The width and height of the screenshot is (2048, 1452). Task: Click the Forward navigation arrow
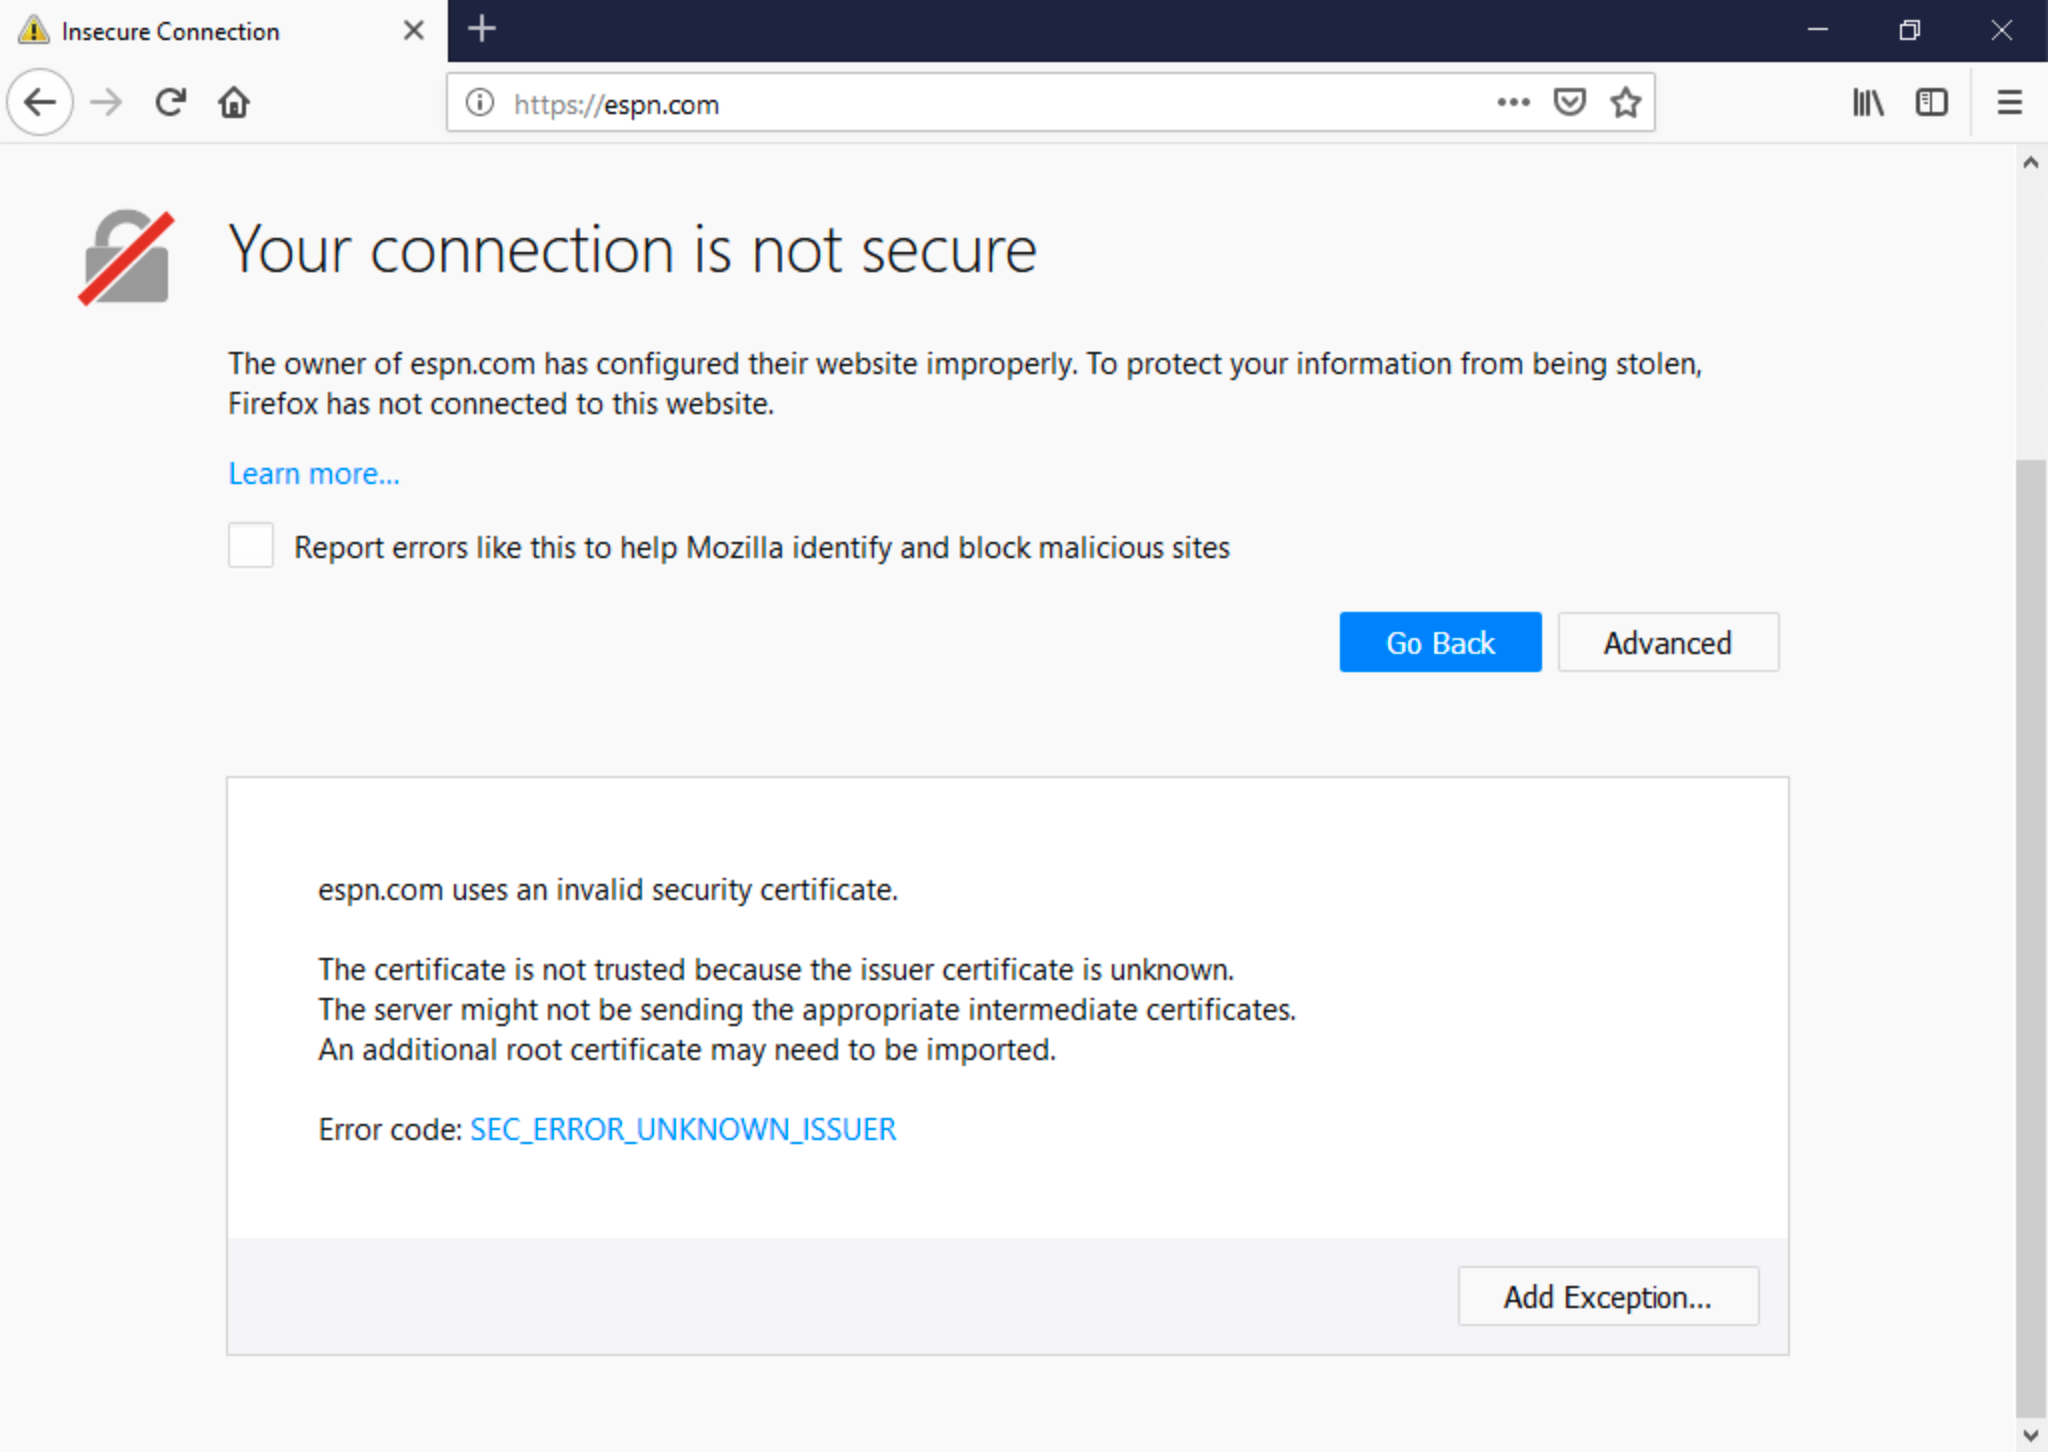(x=106, y=102)
